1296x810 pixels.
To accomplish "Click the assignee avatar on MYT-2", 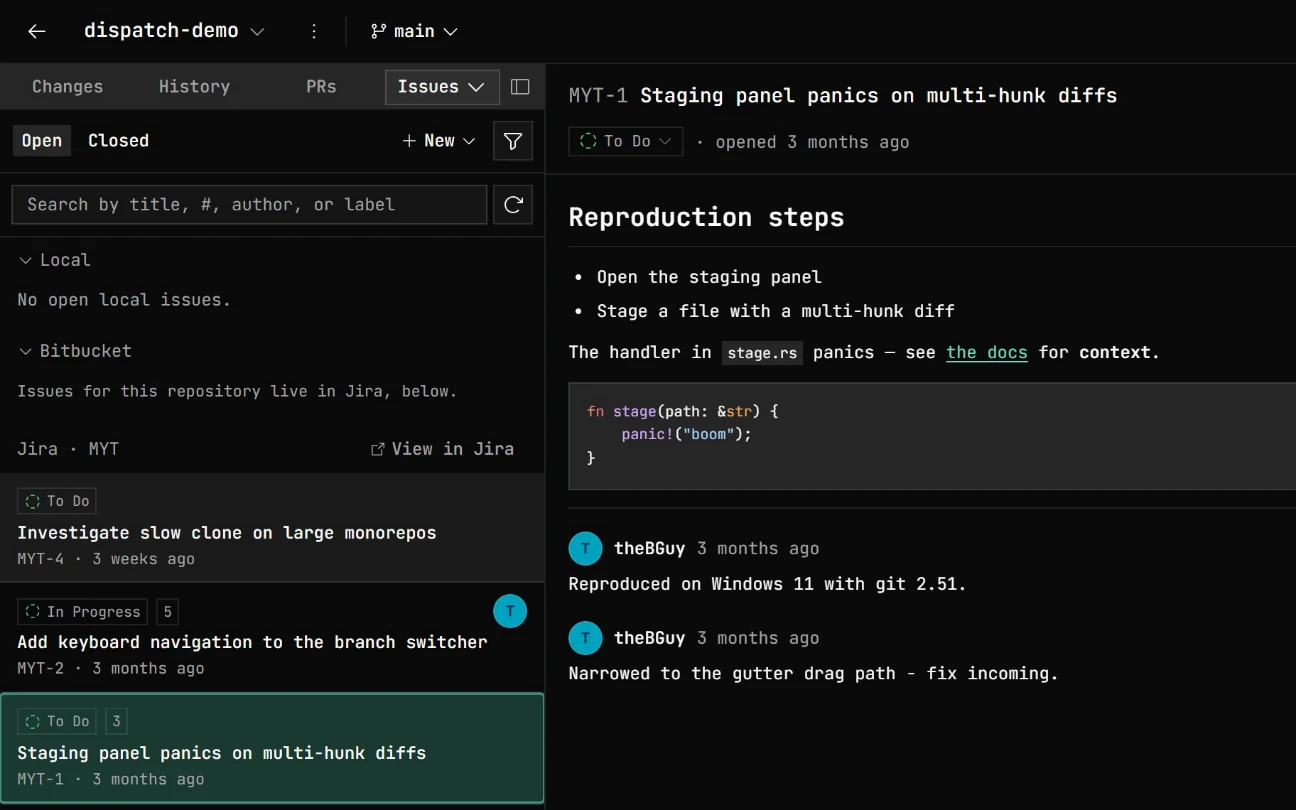I will coord(510,611).
